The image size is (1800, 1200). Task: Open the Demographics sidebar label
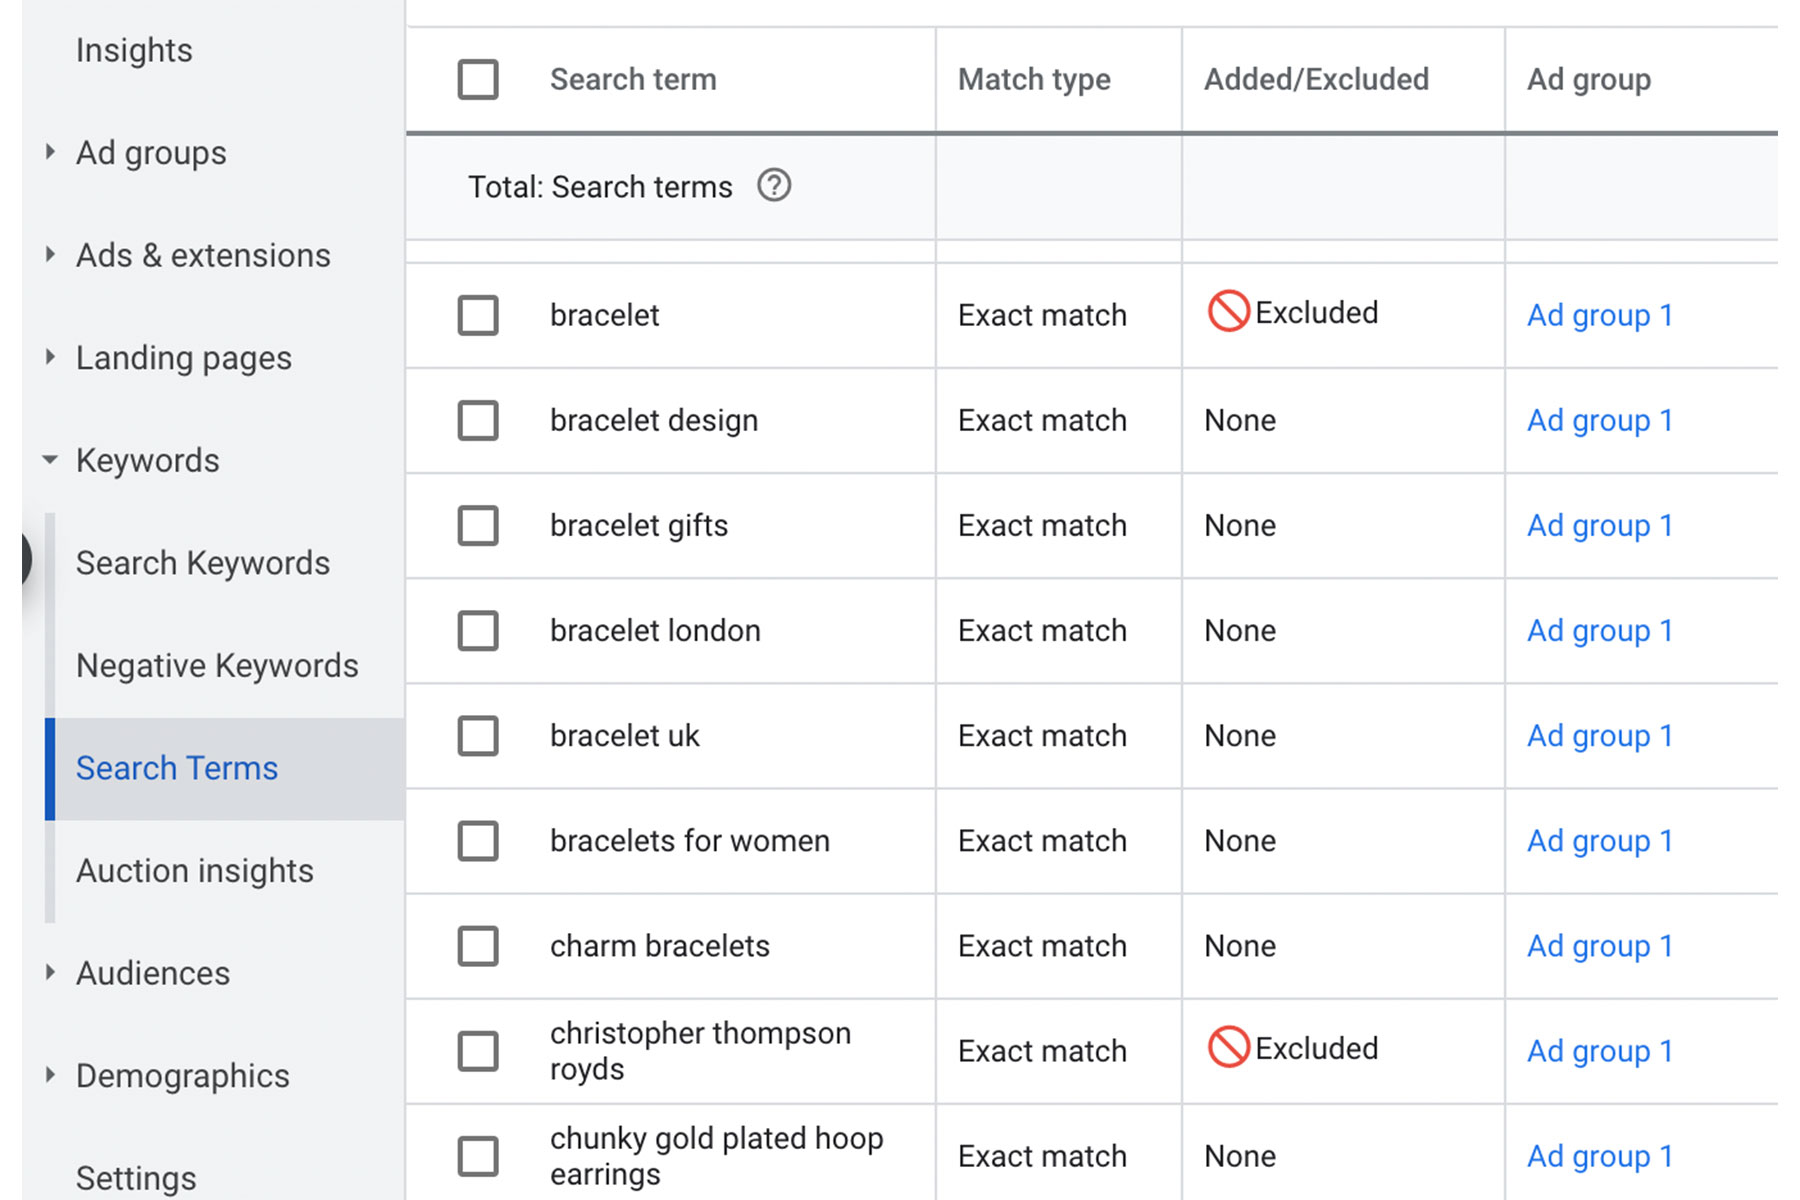[x=183, y=1076]
